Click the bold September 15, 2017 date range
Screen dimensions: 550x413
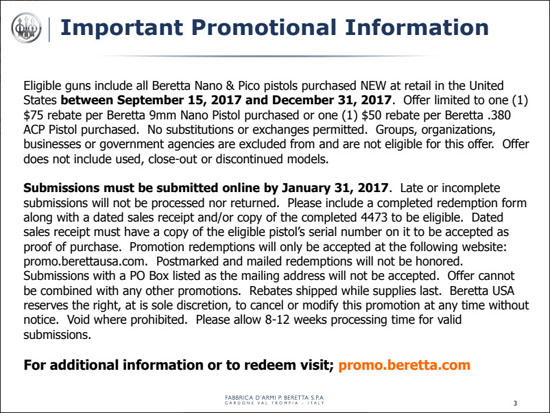(226, 100)
